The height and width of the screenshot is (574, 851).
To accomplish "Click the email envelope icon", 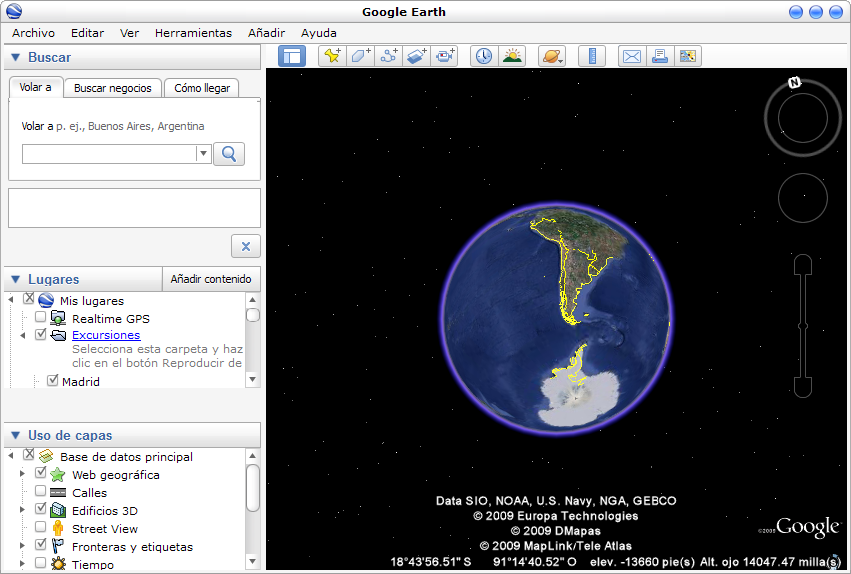I will [632, 56].
